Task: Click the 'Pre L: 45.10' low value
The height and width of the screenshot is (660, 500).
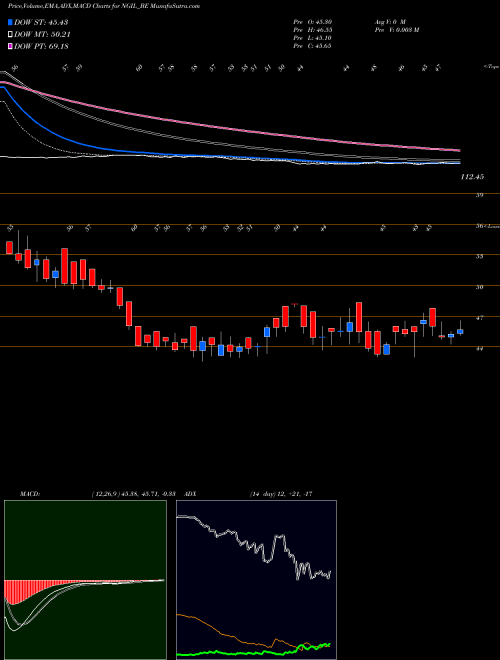Action: click(312, 37)
